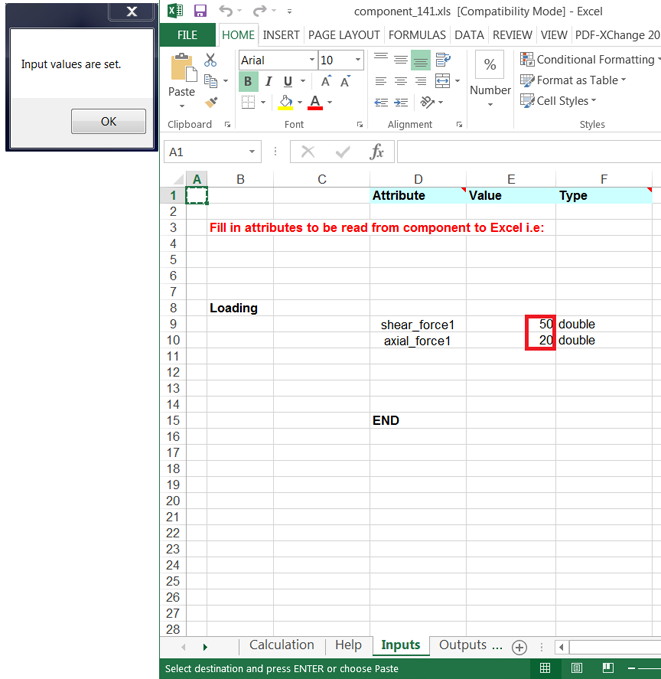The image size is (661, 679).
Task: Toggle middle vertical align
Action: tap(401, 59)
